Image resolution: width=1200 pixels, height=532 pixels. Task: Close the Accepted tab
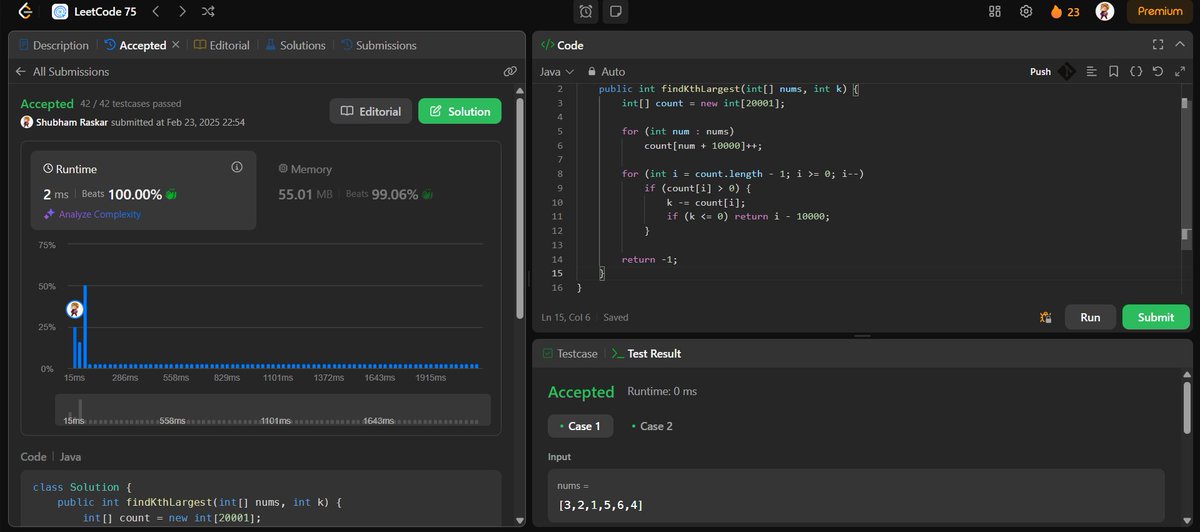tap(176, 45)
